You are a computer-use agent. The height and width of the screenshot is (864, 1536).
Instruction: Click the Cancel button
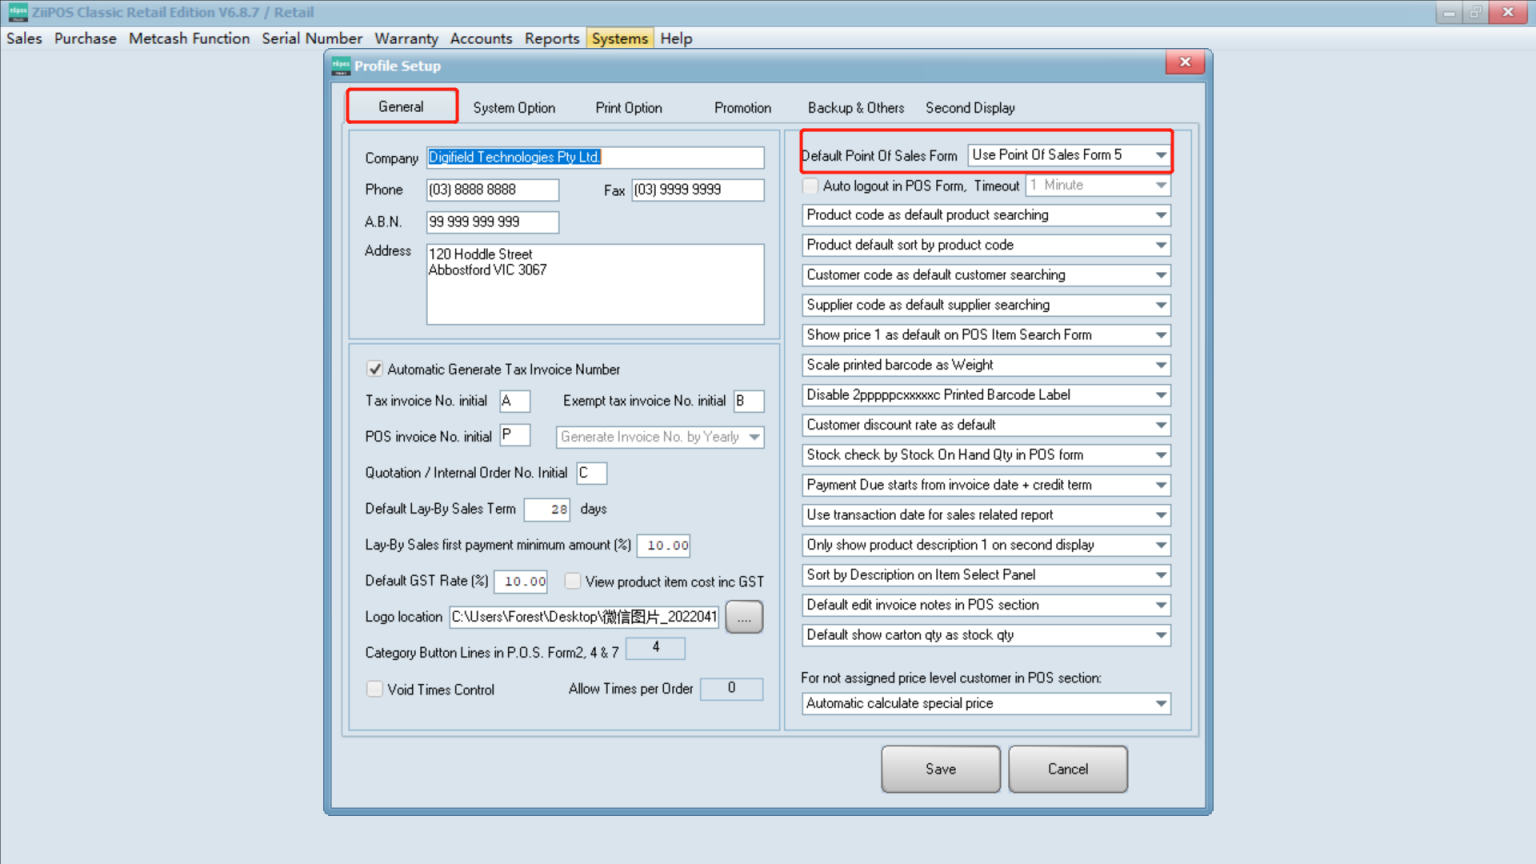(1067, 769)
